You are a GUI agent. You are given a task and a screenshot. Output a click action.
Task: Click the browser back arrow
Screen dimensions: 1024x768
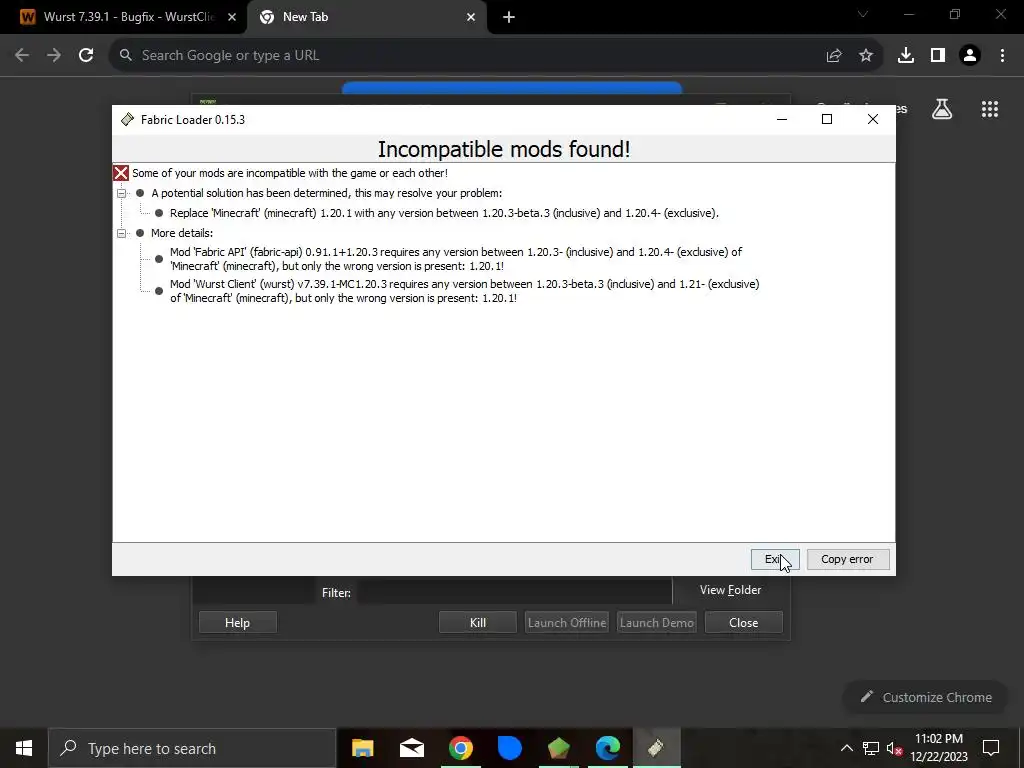click(x=22, y=56)
